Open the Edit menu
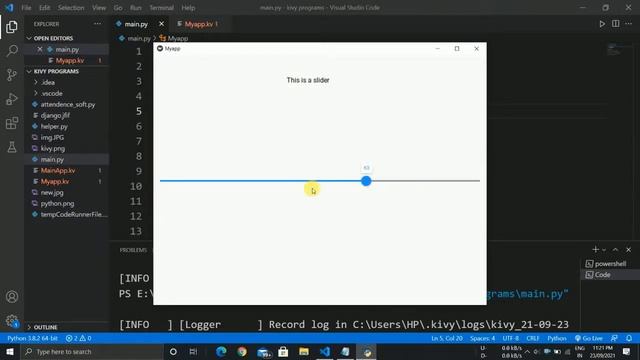The height and width of the screenshot is (360, 640). (44, 8)
